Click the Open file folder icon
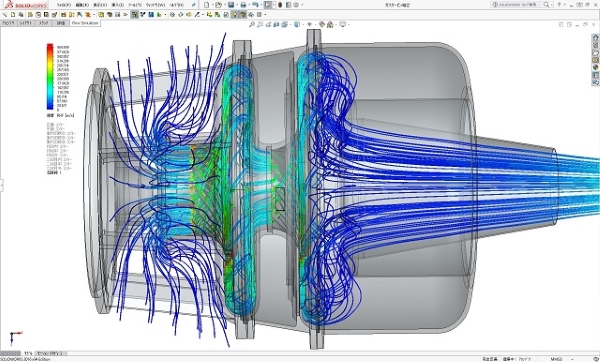Viewport: 600px width, 362px height. point(218,5)
